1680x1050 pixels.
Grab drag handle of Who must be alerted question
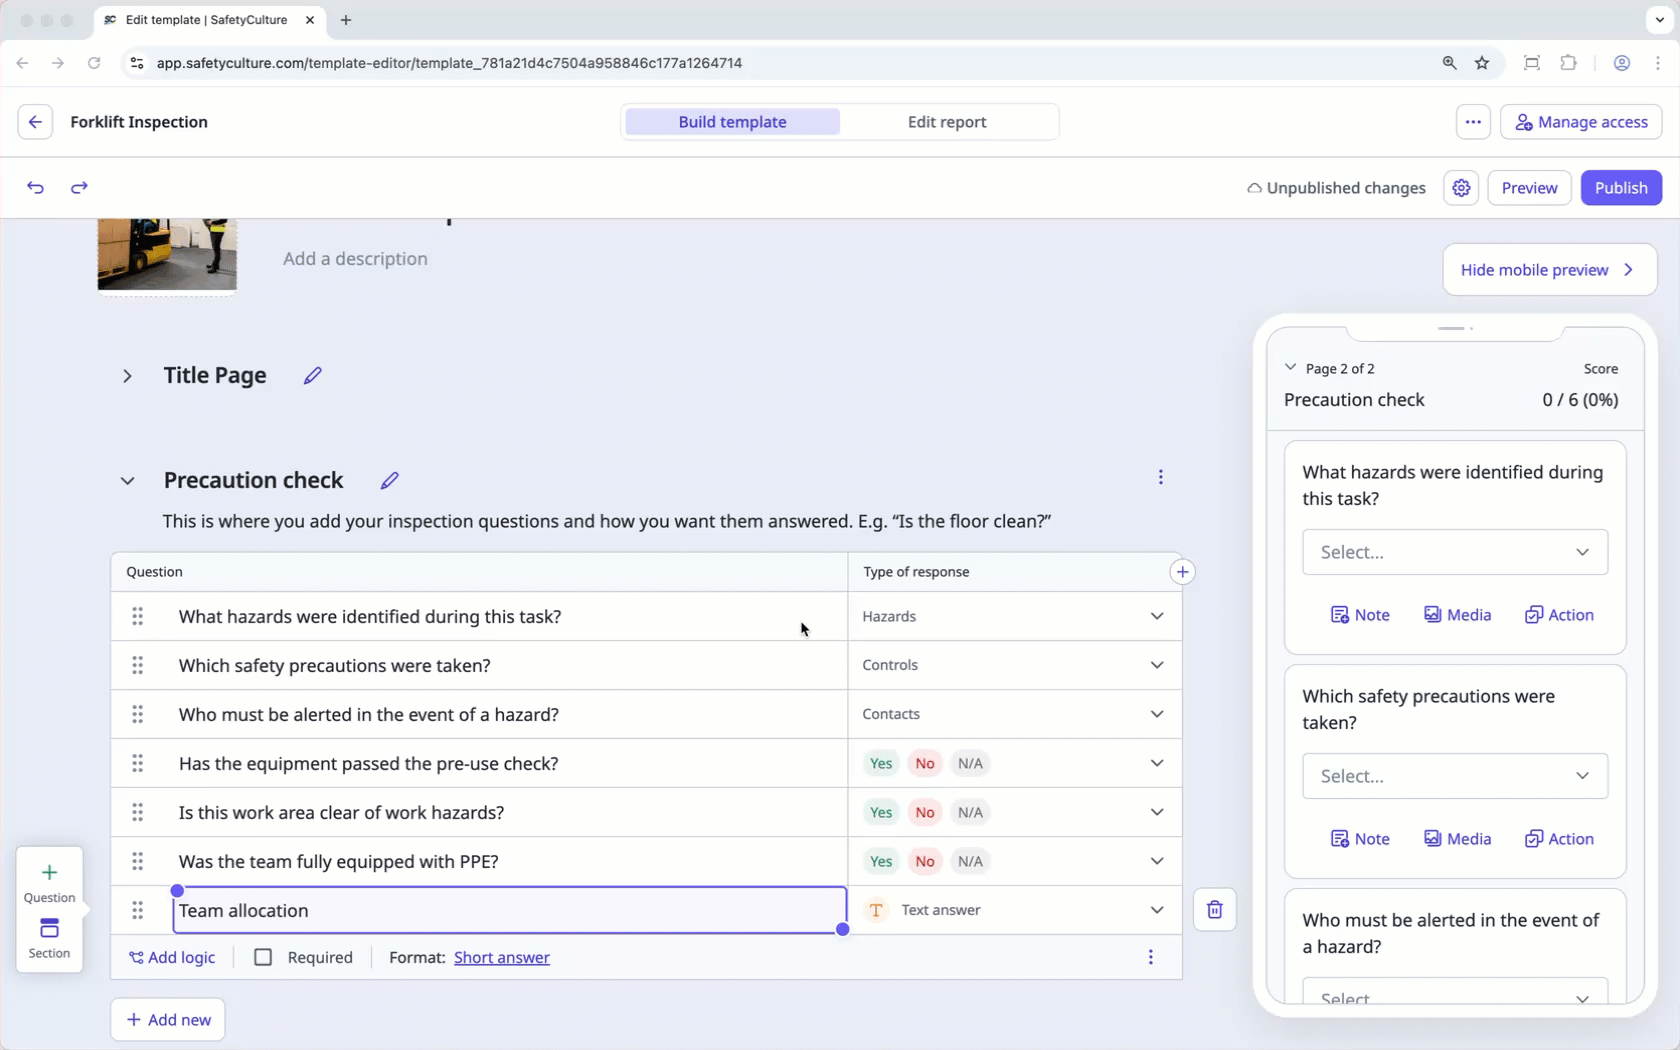pyautogui.click(x=138, y=715)
